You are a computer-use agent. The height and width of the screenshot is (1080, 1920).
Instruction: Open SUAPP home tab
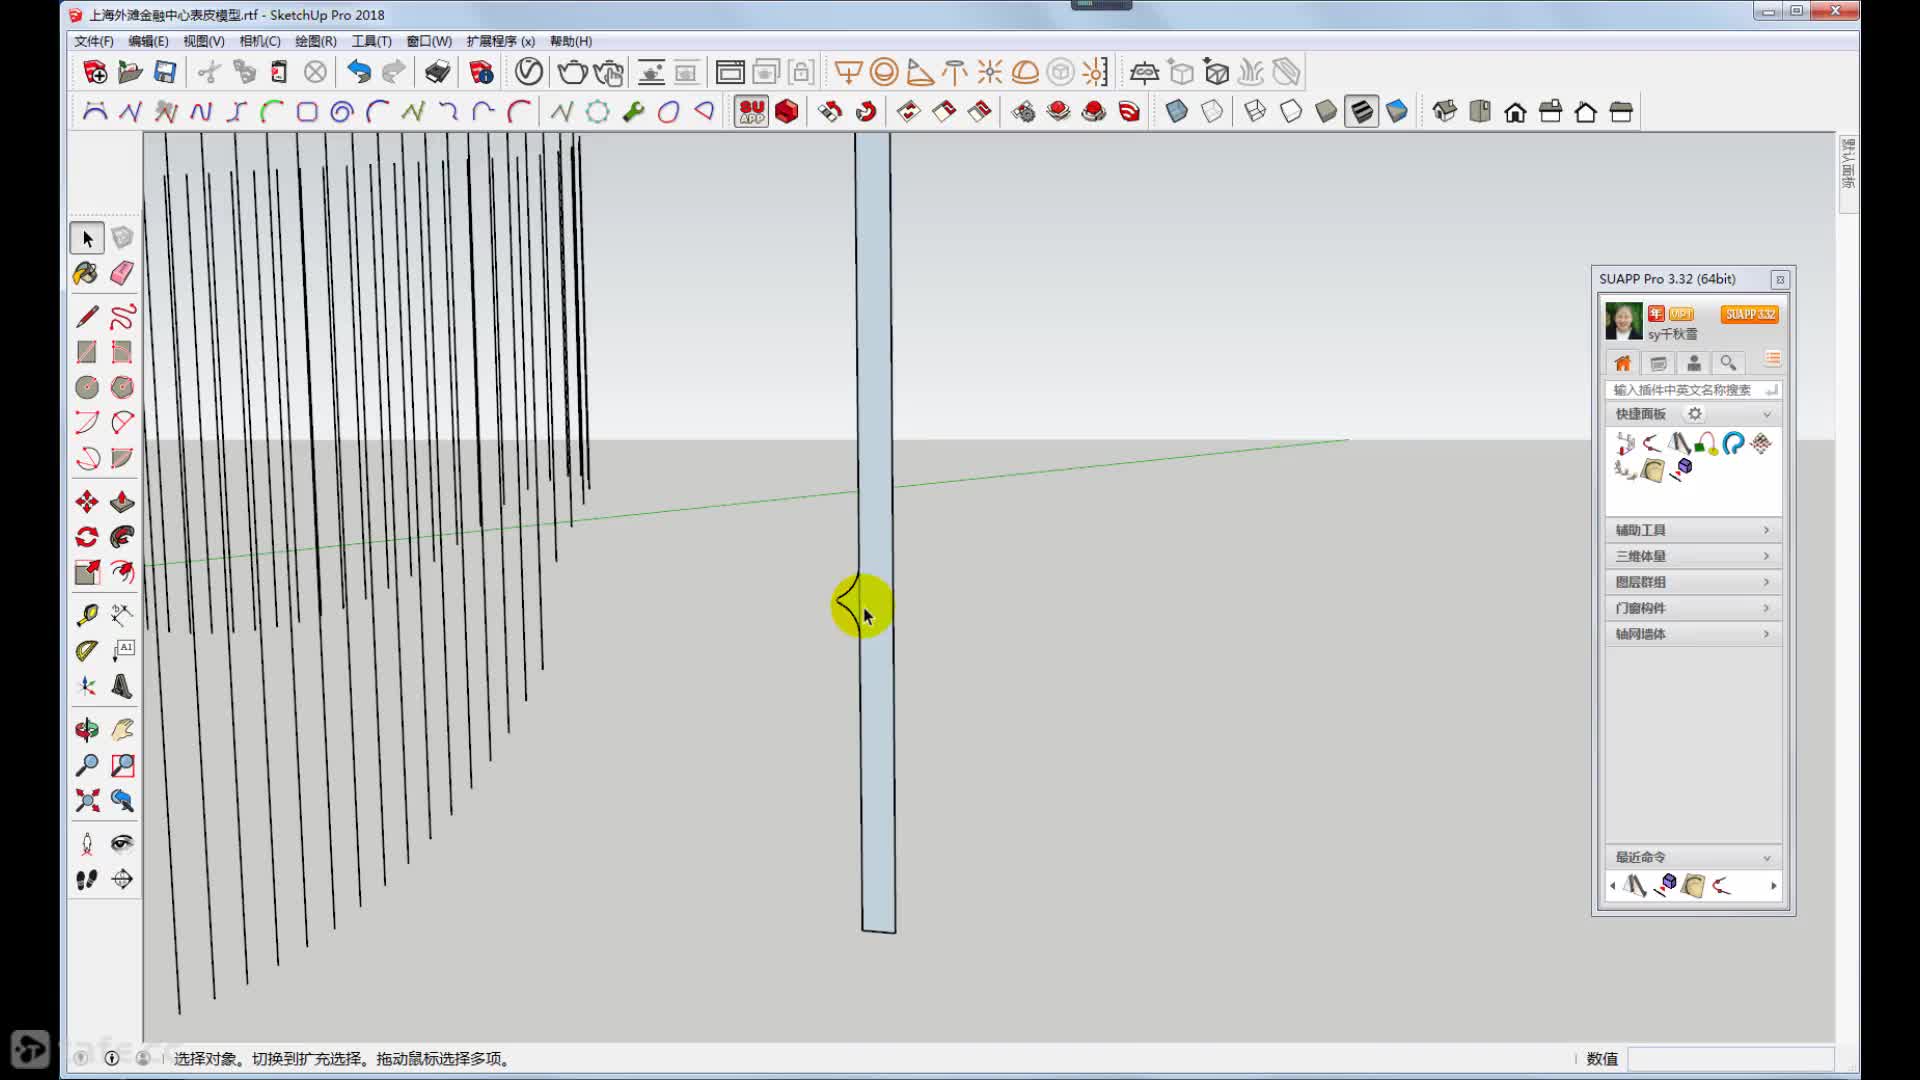[1622, 363]
